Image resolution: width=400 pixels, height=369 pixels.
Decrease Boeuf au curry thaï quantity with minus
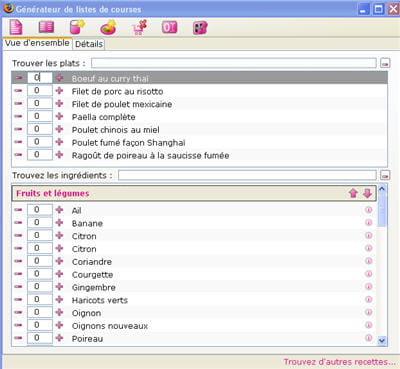(18, 78)
